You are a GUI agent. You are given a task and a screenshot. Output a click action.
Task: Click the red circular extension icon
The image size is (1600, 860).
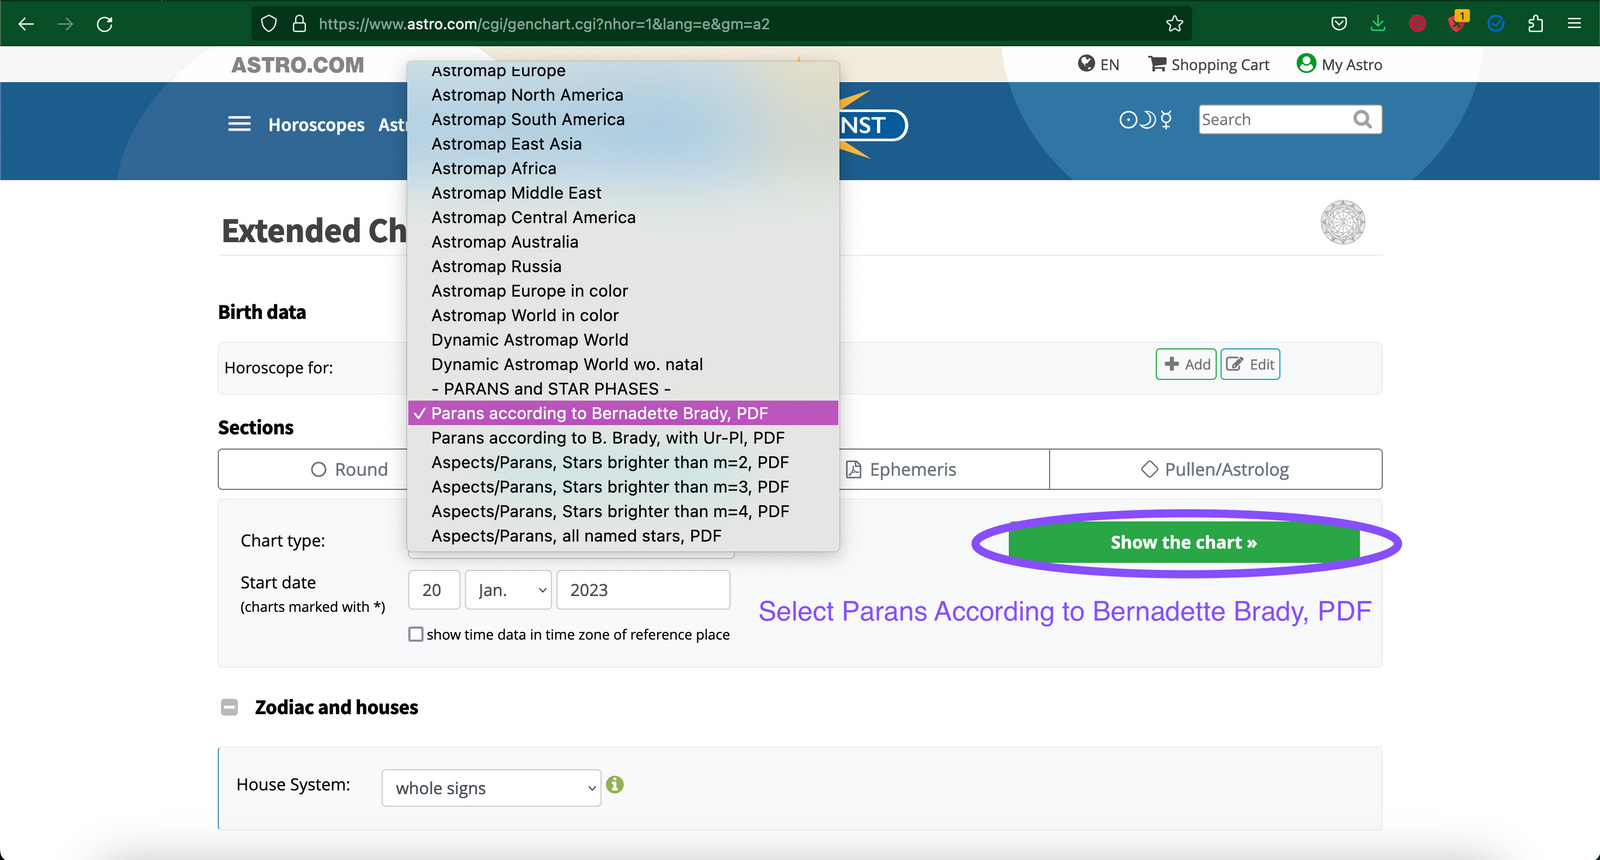pyautogui.click(x=1417, y=24)
